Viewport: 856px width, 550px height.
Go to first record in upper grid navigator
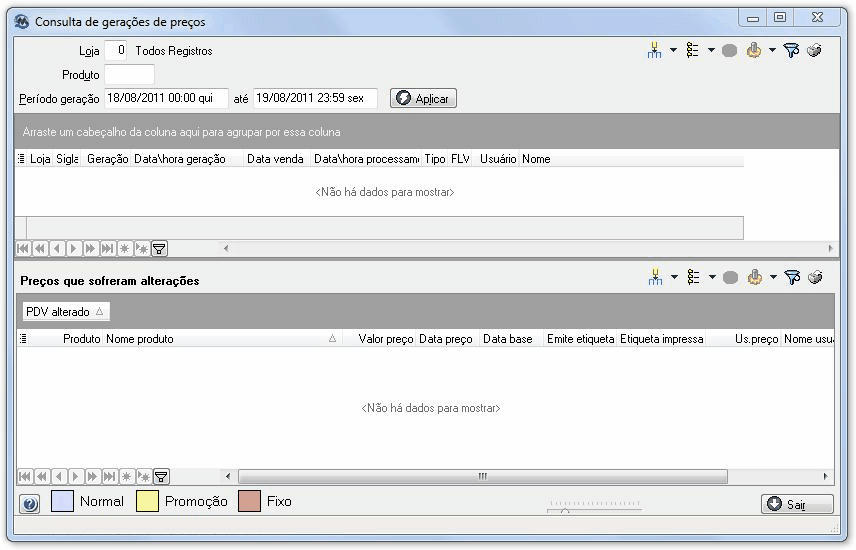pyautogui.click(x=23, y=249)
